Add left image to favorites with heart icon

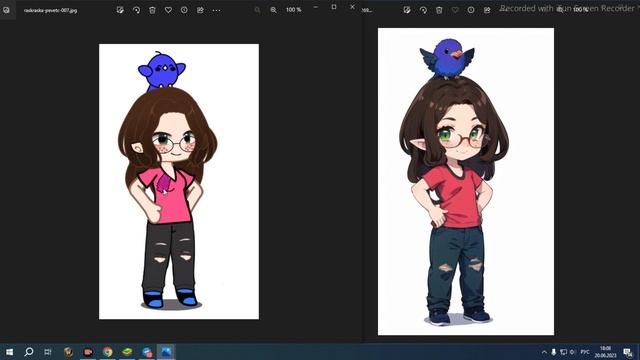pyautogui.click(x=168, y=10)
